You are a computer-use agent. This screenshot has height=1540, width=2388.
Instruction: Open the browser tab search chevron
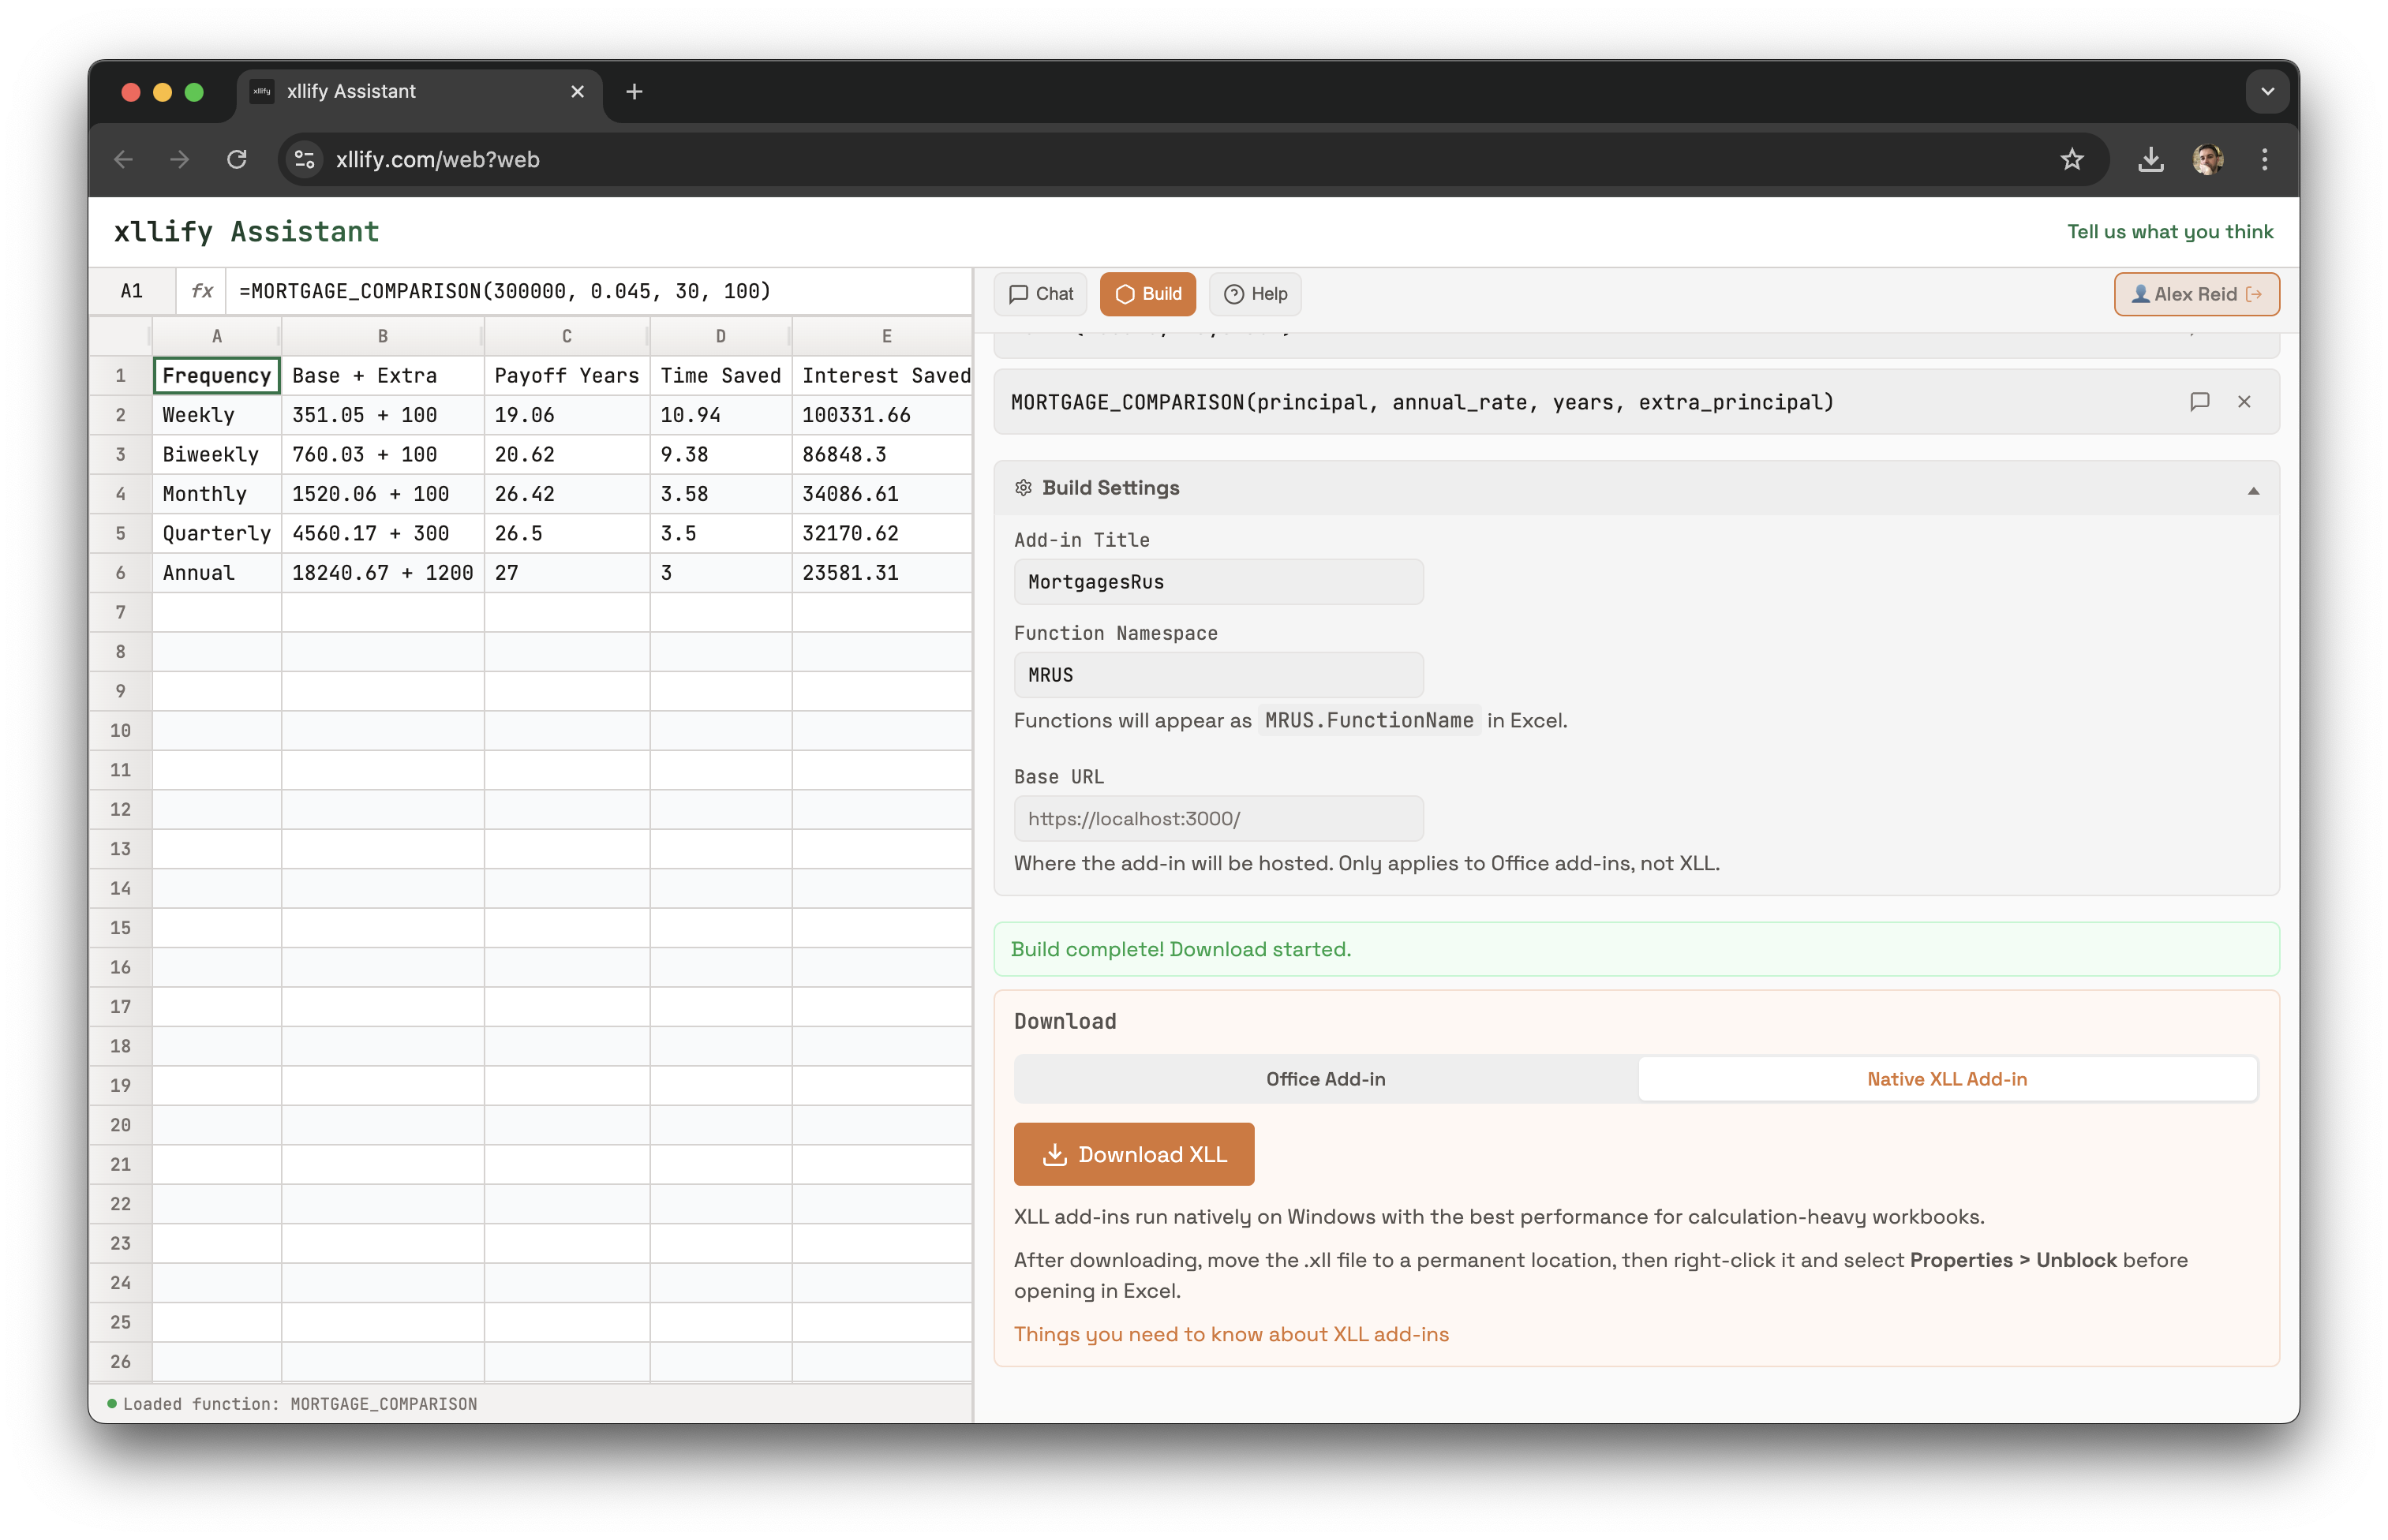pyautogui.click(x=2268, y=91)
